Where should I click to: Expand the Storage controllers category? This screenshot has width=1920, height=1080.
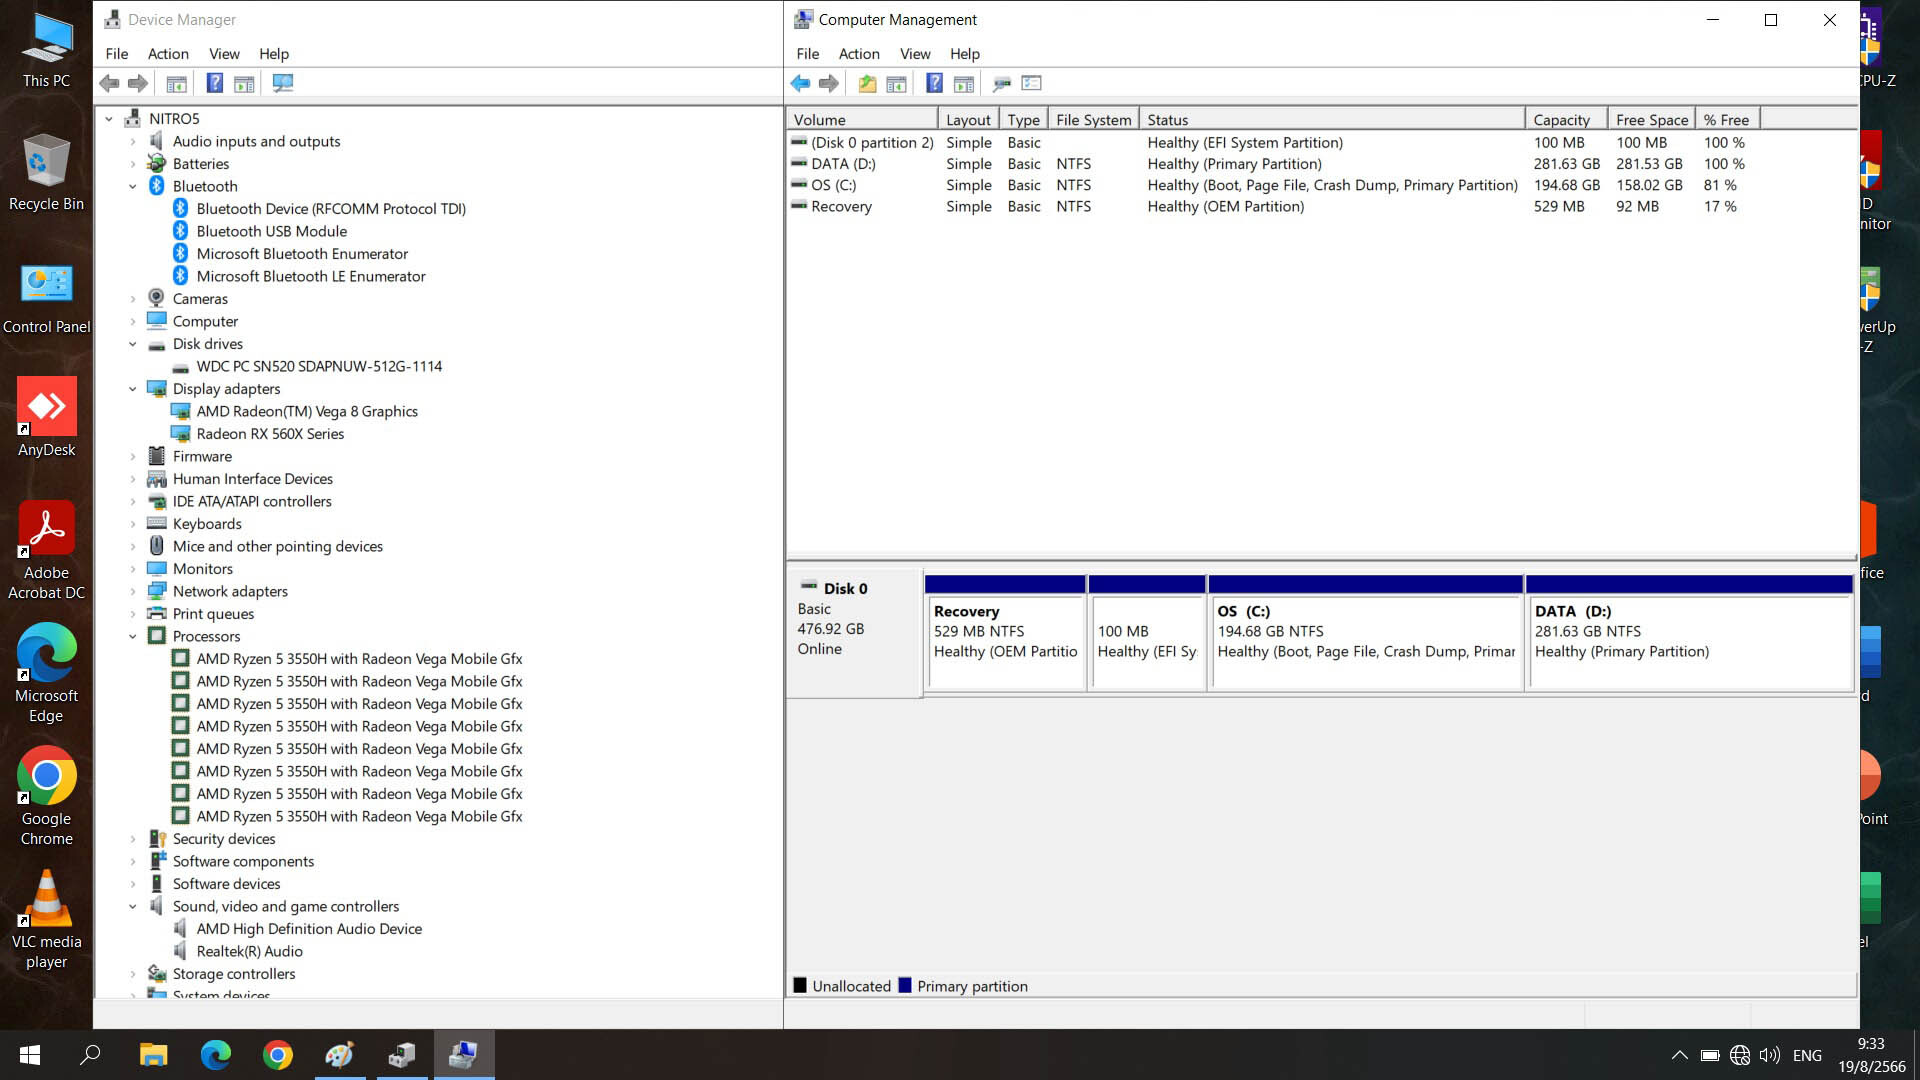coord(132,974)
